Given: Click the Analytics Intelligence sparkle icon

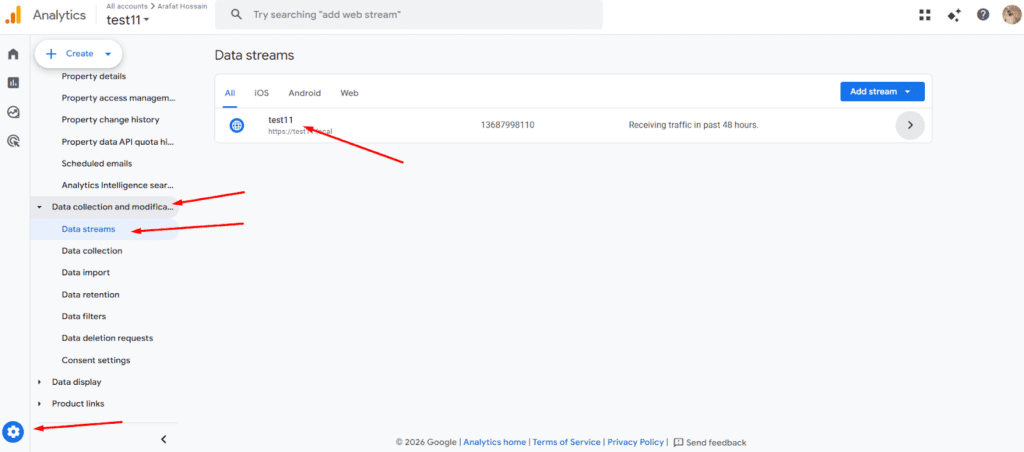Looking at the screenshot, I should (x=954, y=15).
